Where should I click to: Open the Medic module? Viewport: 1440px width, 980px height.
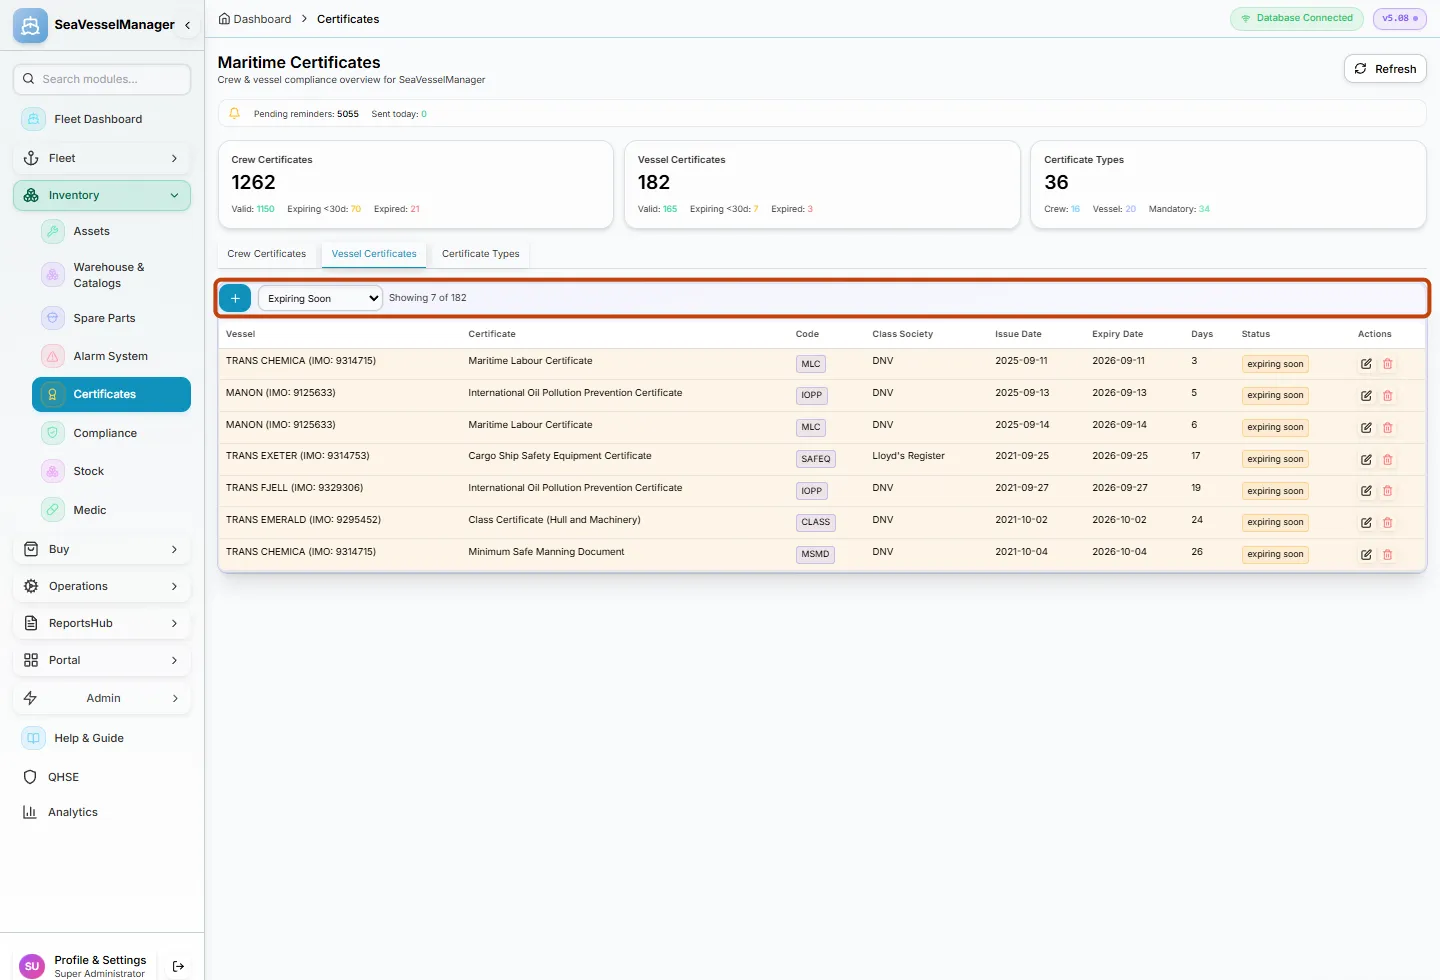coord(111,510)
